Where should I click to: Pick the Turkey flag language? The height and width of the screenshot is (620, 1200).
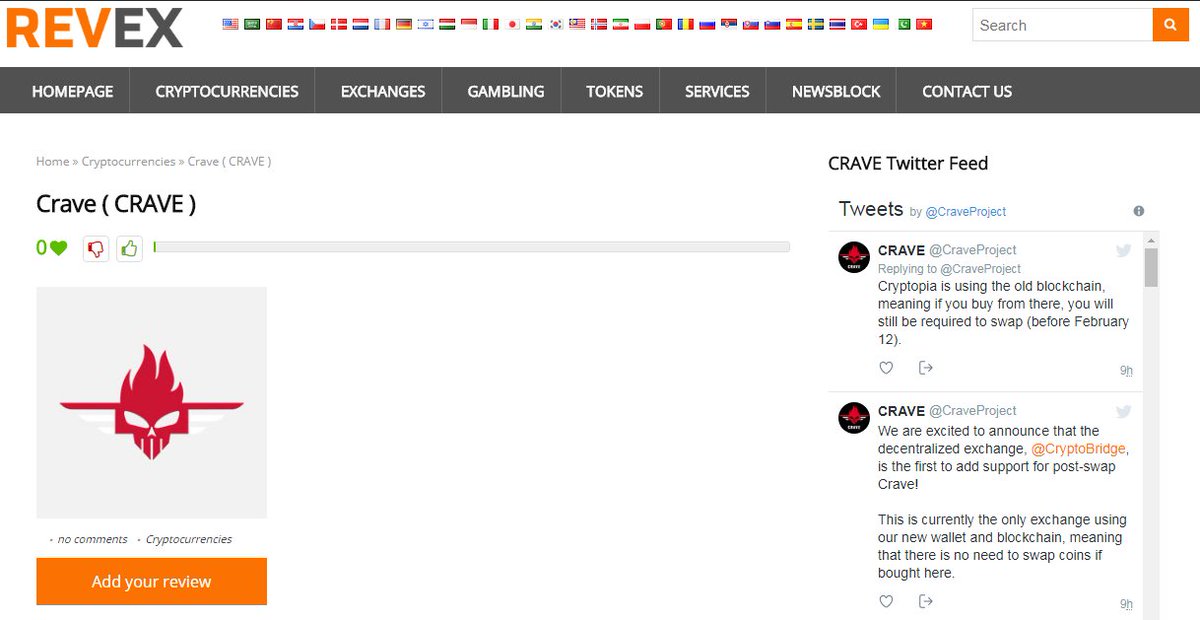859,24
